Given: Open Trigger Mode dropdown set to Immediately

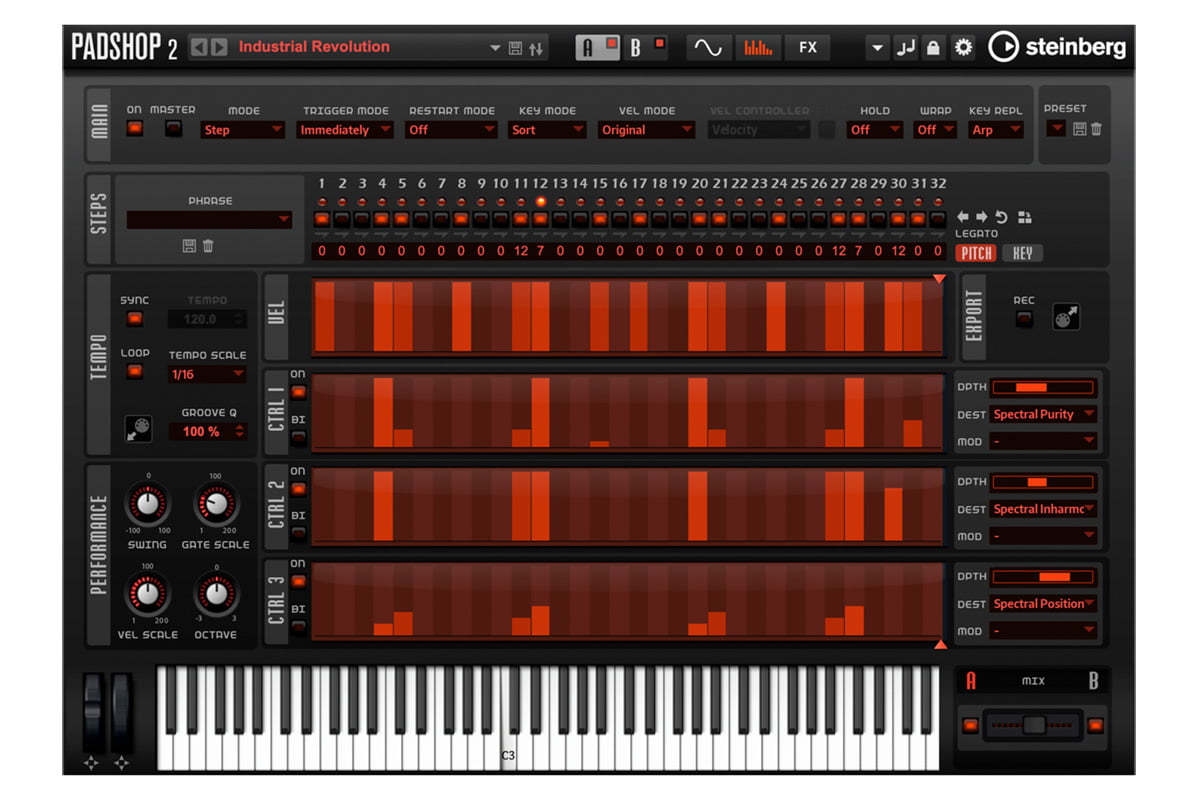Looking at the screenshot, I should click(345, 130).
